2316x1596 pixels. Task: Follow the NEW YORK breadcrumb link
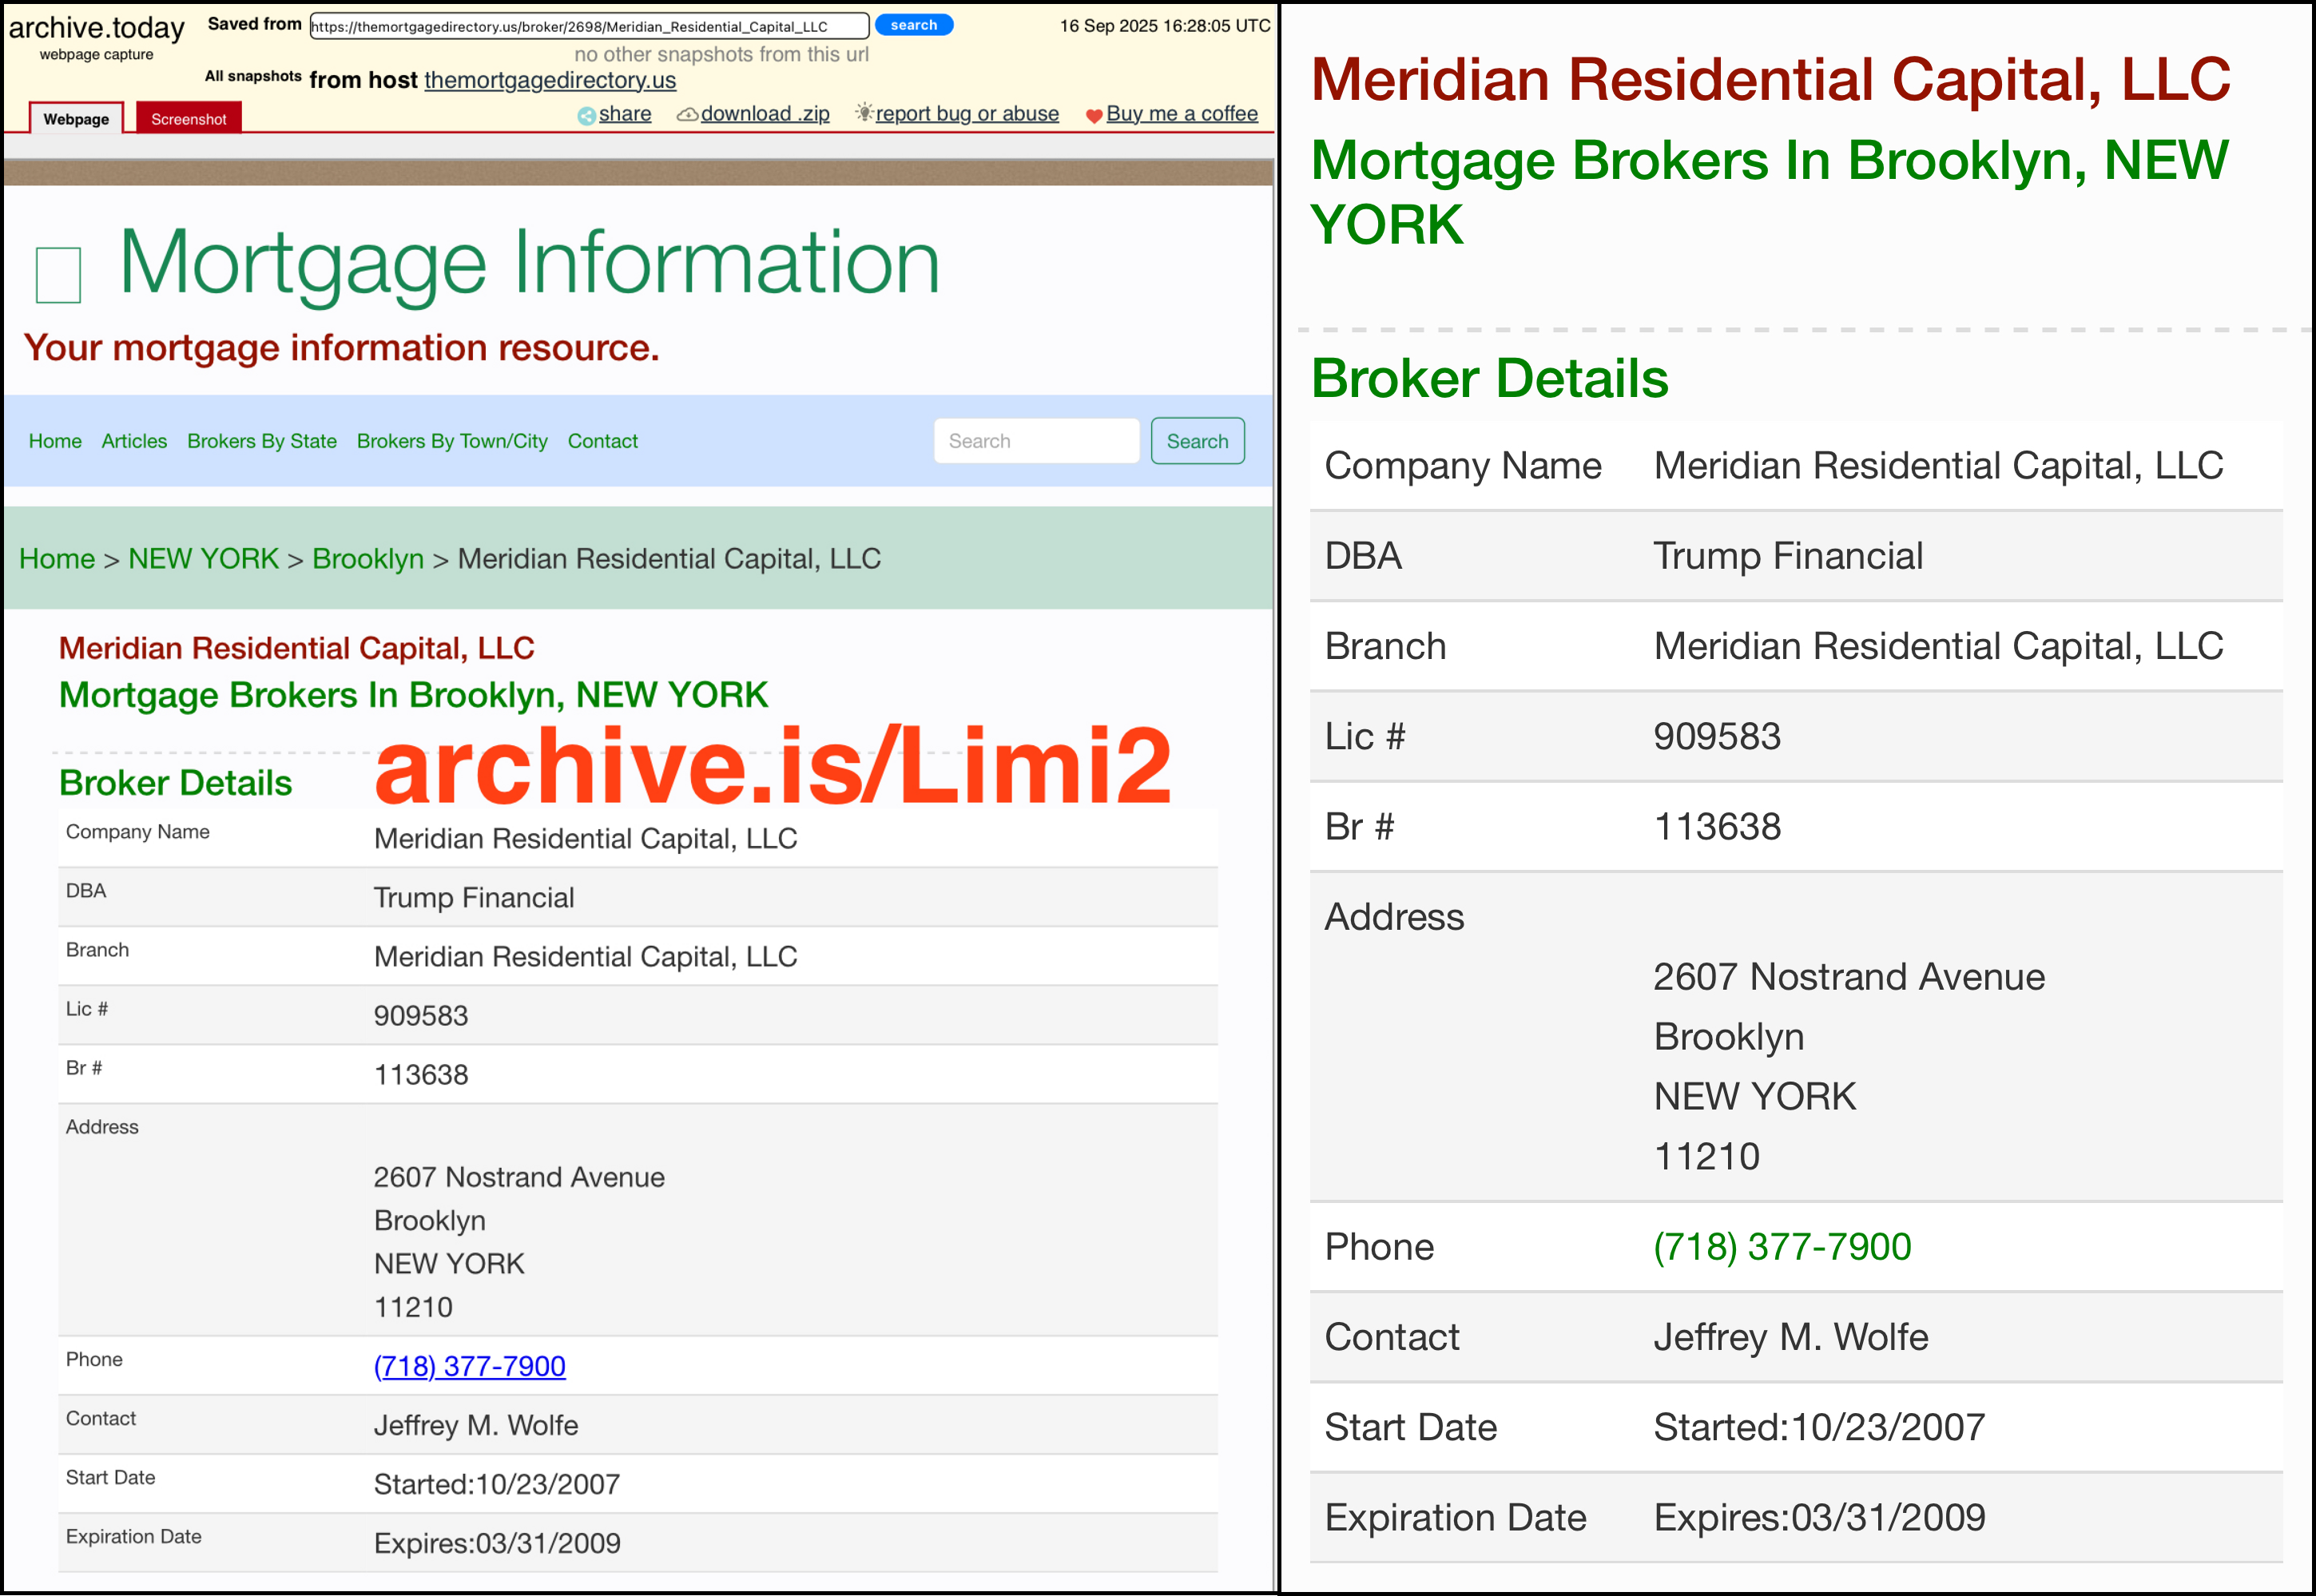(203, 559)
